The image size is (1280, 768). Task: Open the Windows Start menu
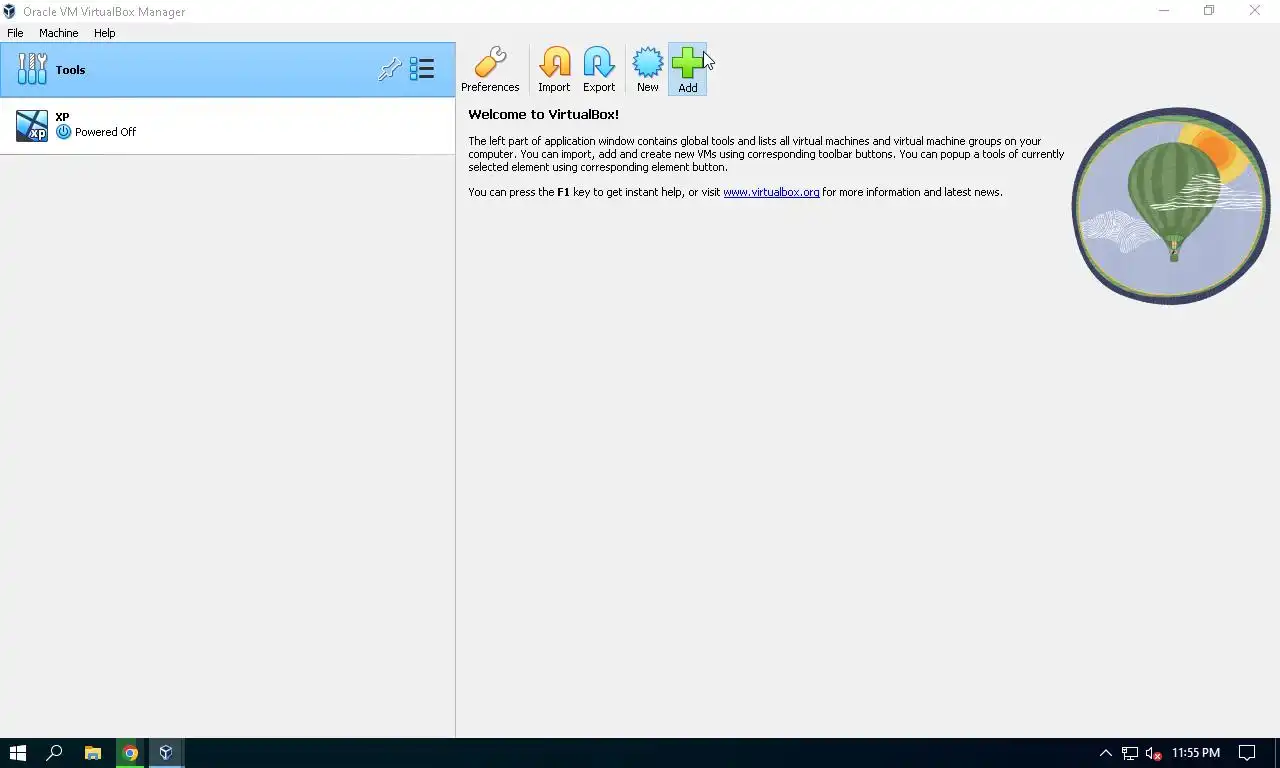tap(17, 753)
